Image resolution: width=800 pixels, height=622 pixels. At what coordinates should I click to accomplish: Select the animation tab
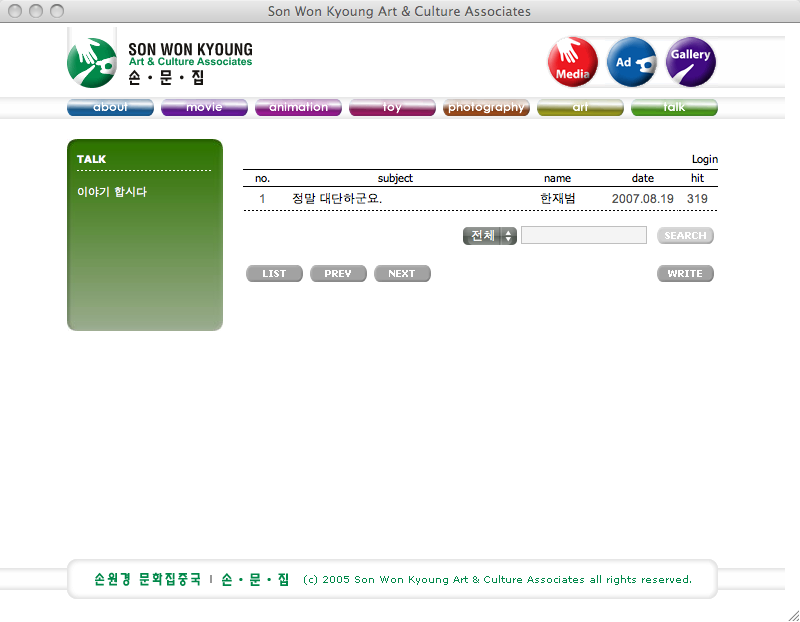point(298,108)
